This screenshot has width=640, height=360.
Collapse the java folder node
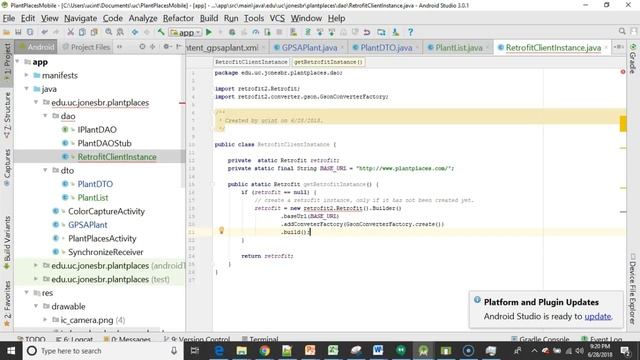27,89
